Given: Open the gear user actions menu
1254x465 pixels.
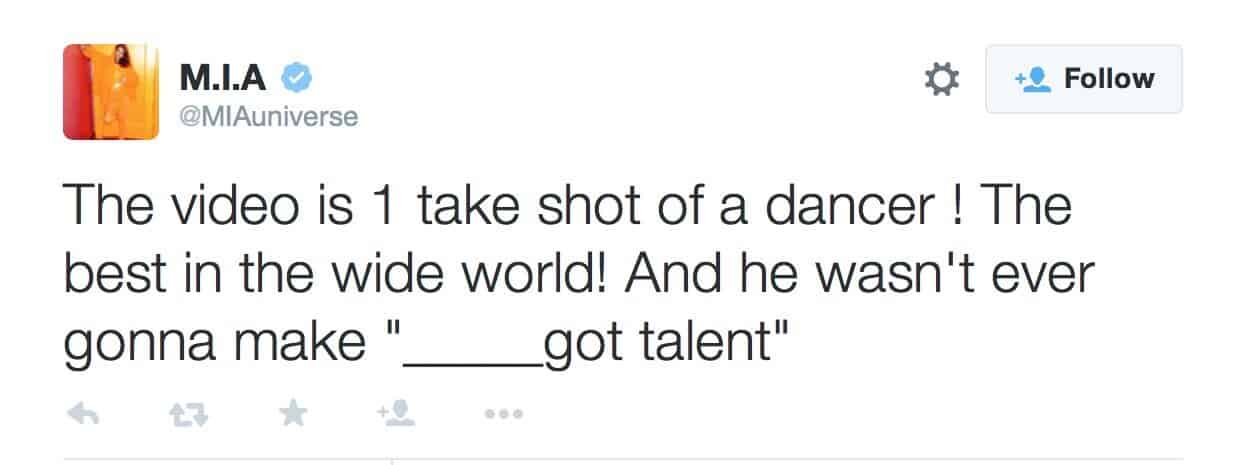Looking at the screenshot, I should click(x=940, y=79).
